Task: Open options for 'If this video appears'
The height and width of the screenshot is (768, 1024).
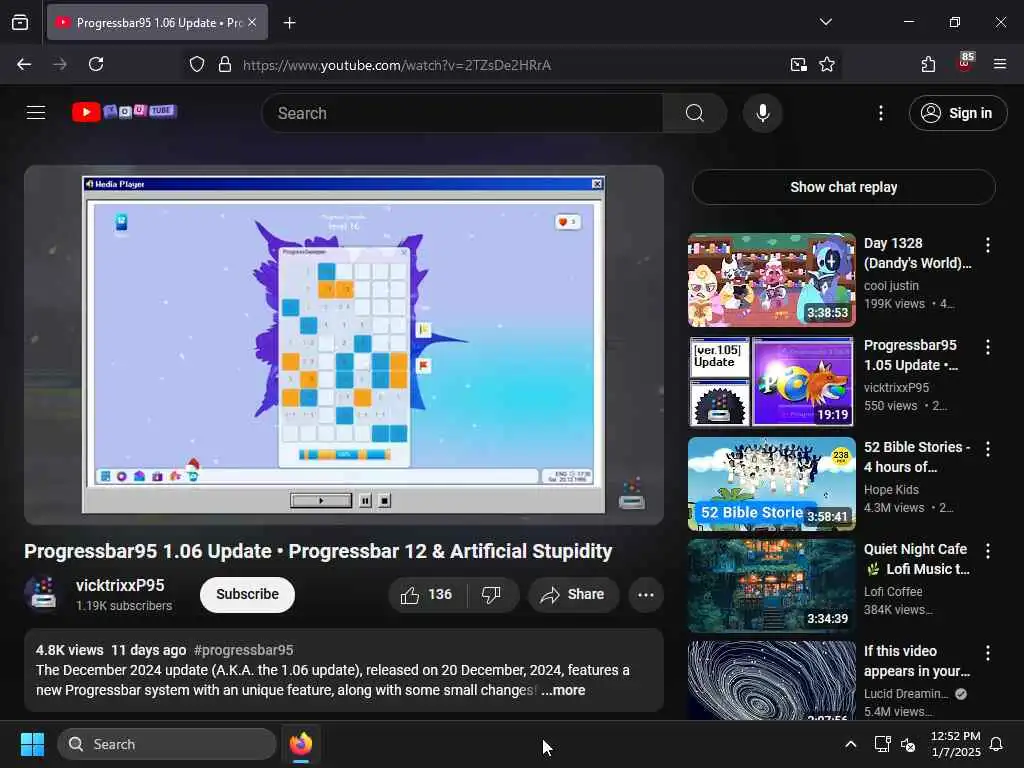Action: click(x=987, y=652)
